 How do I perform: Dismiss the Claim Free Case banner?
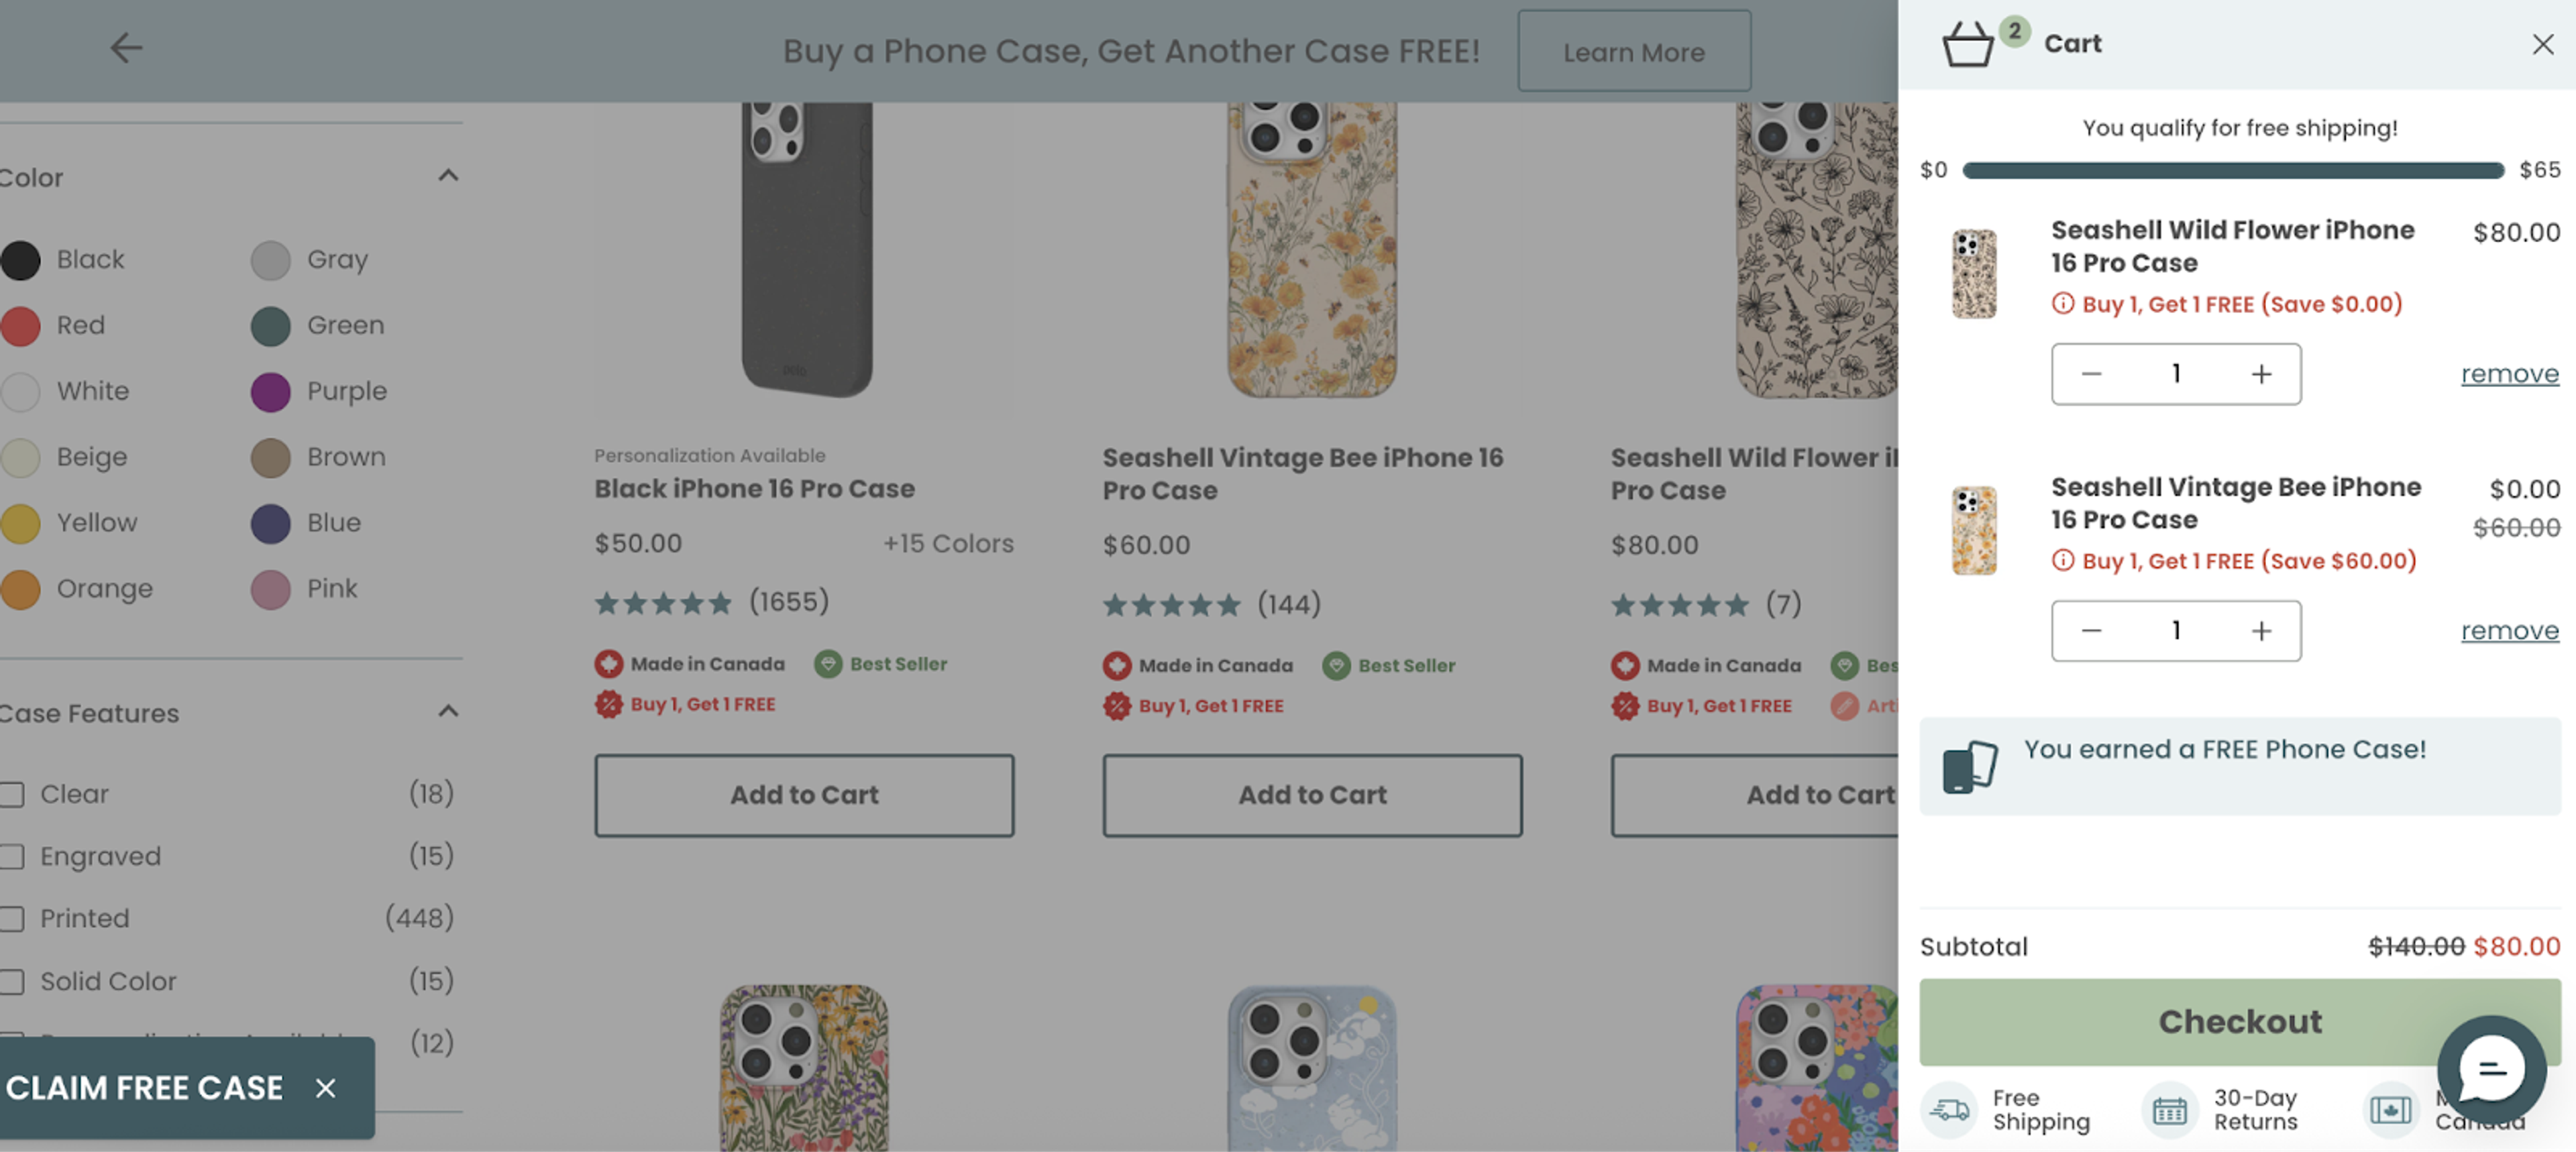pyautogui.click(x=324, y=1088)
